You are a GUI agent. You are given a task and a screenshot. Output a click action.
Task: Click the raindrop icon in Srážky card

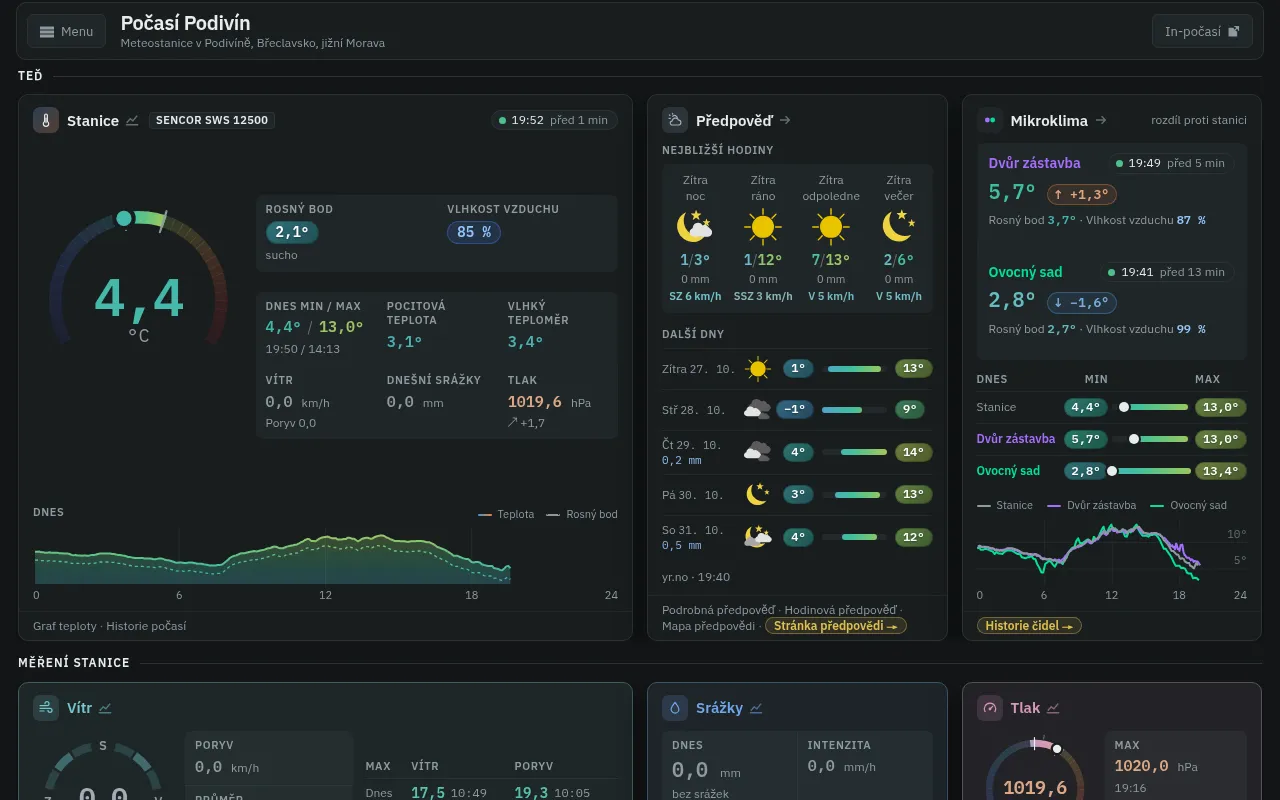click(675, 708)
